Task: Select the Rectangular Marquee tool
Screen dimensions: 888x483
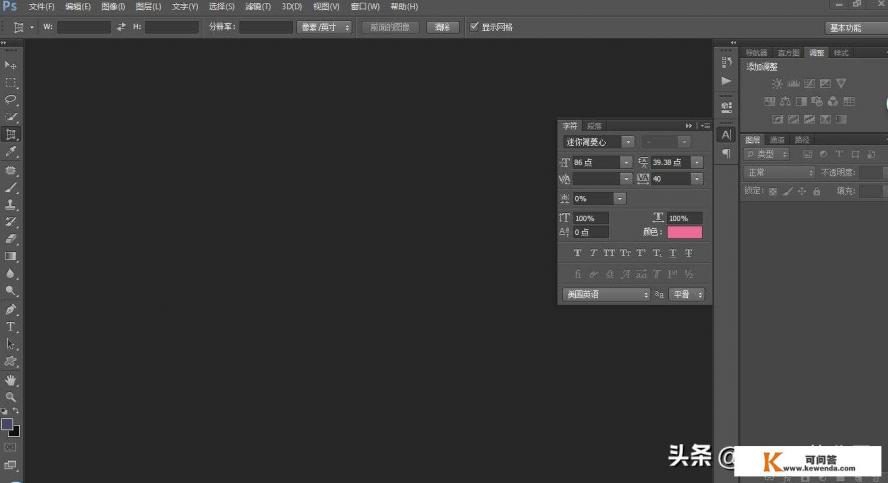Action: 10,83
